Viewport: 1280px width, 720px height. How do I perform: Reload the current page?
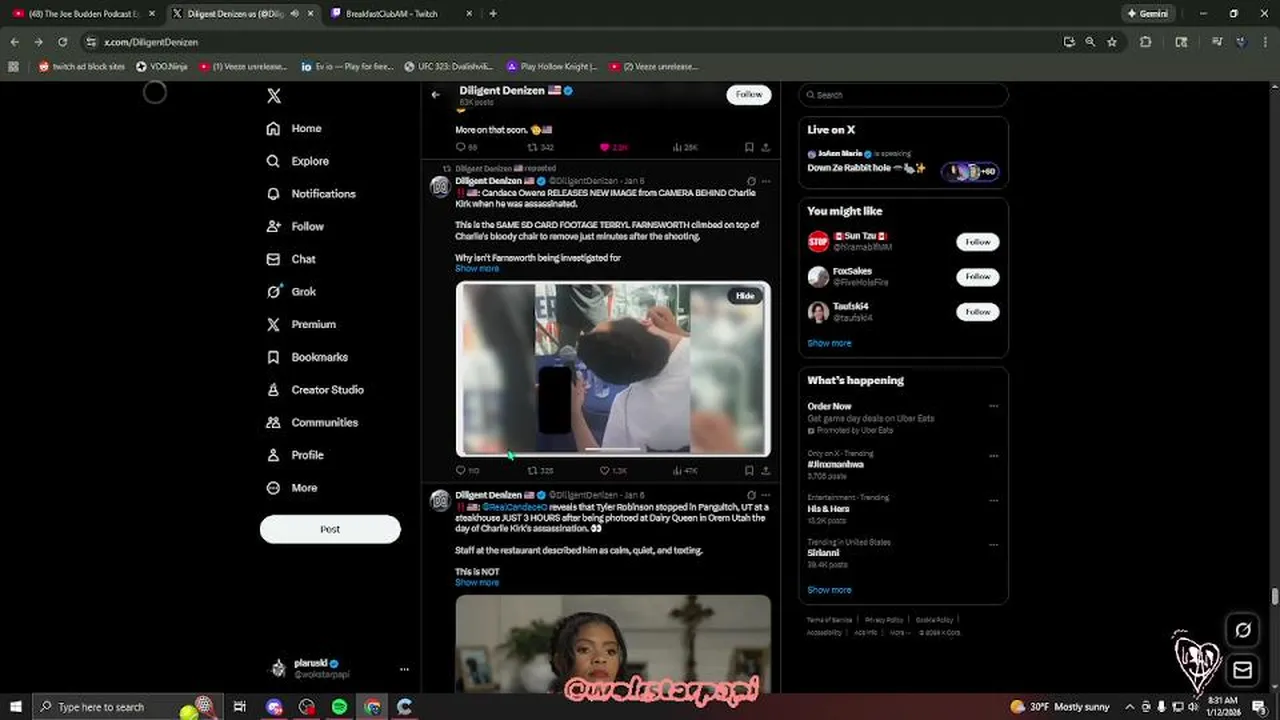62,42
